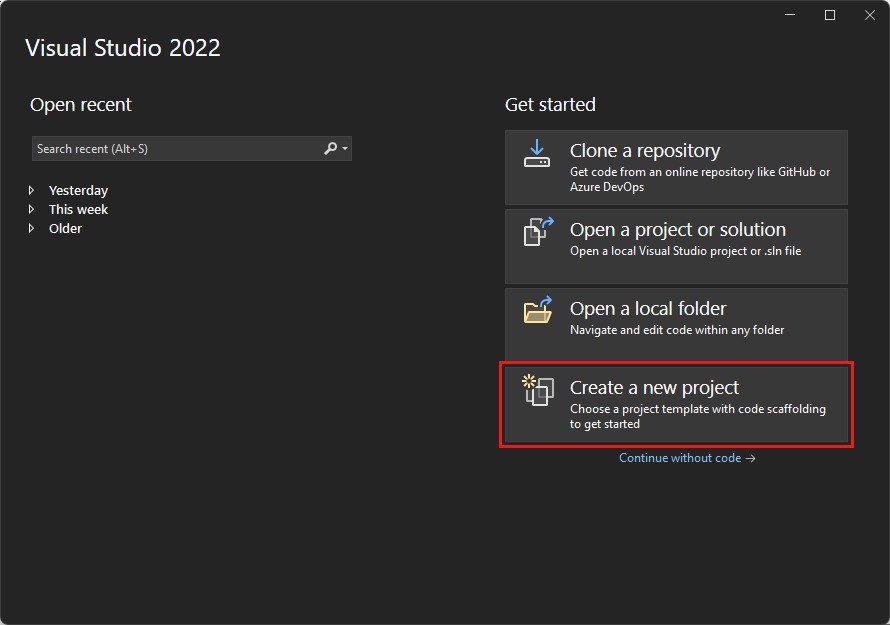Select the Older label under Open recent
The height and width of the screenshot is (625, 890).
click(x=66, y=228)
